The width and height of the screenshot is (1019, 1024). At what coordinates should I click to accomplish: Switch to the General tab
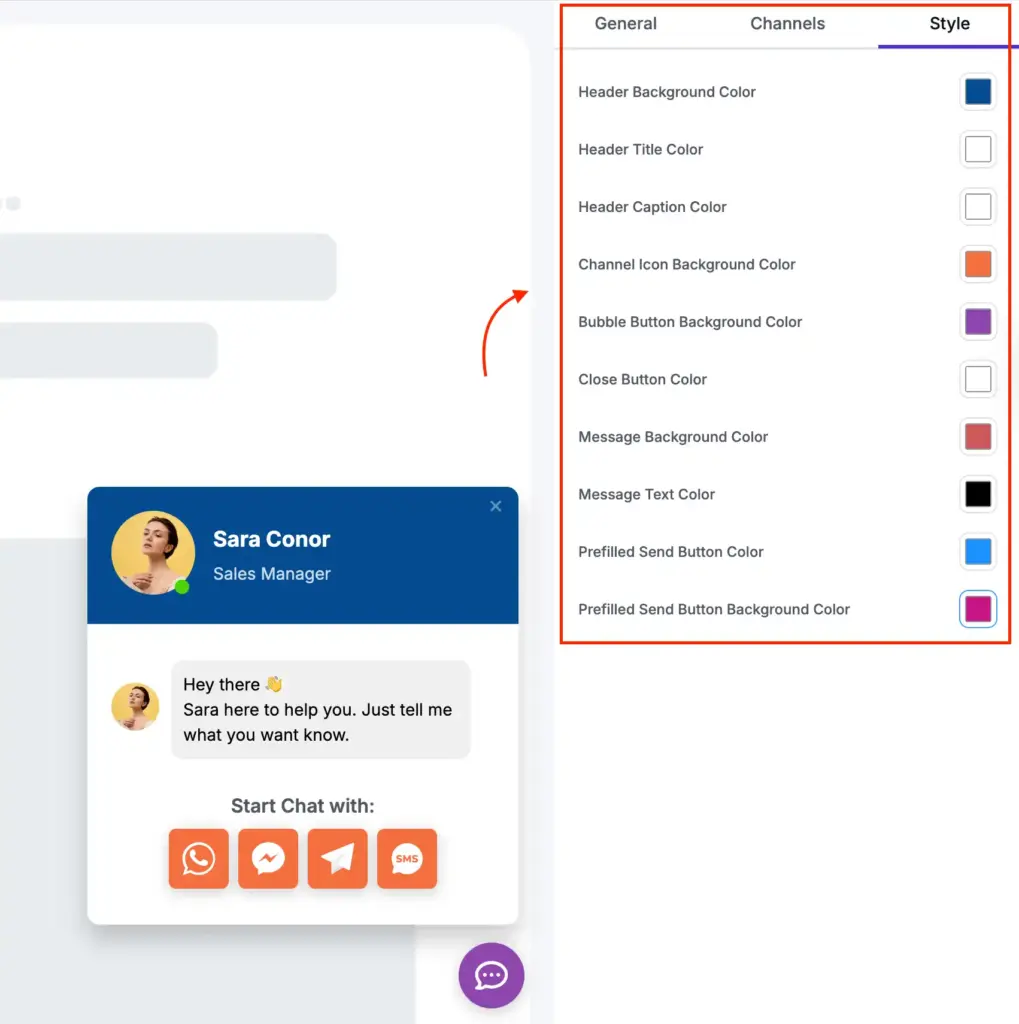tap(625, 23)
